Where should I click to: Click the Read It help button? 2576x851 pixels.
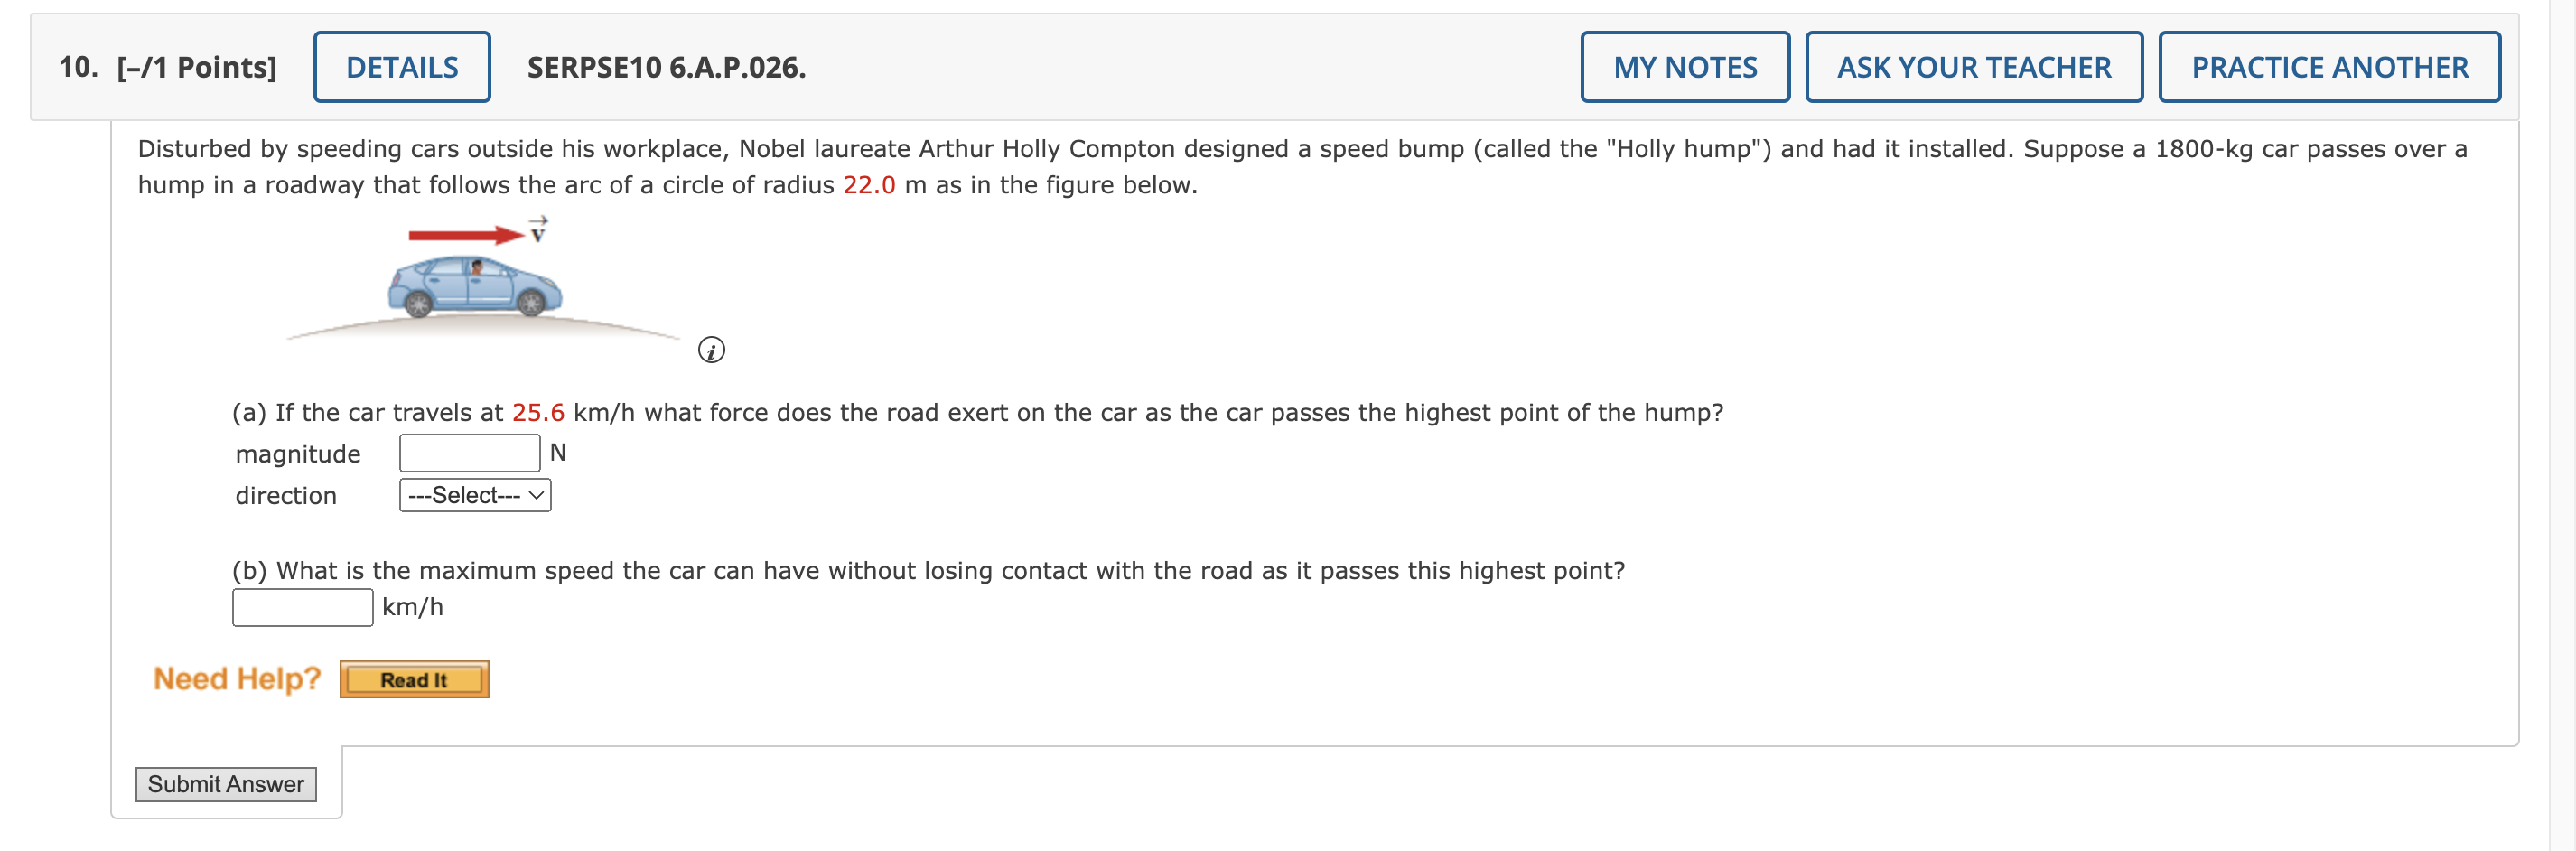click(413, 678)
